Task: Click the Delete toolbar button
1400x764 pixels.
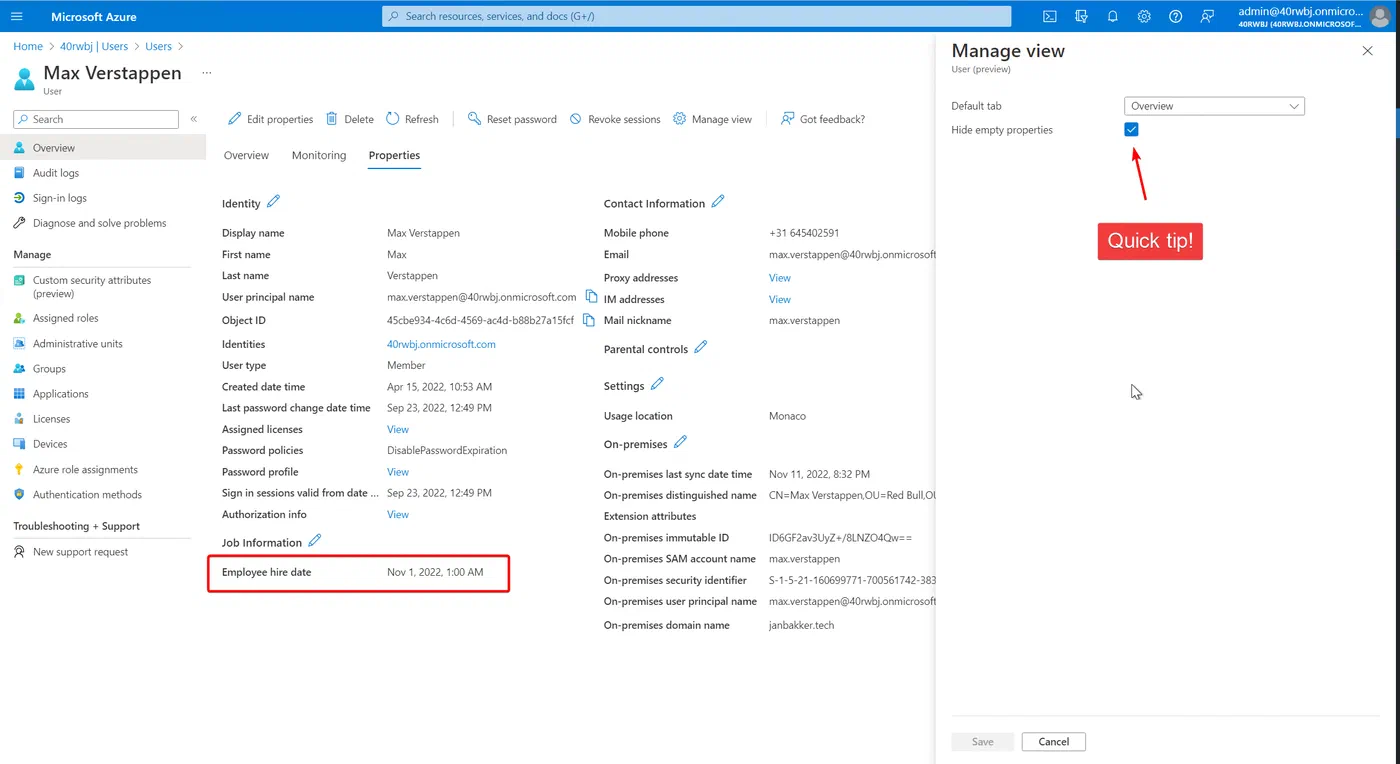Action: click(350, 119)
